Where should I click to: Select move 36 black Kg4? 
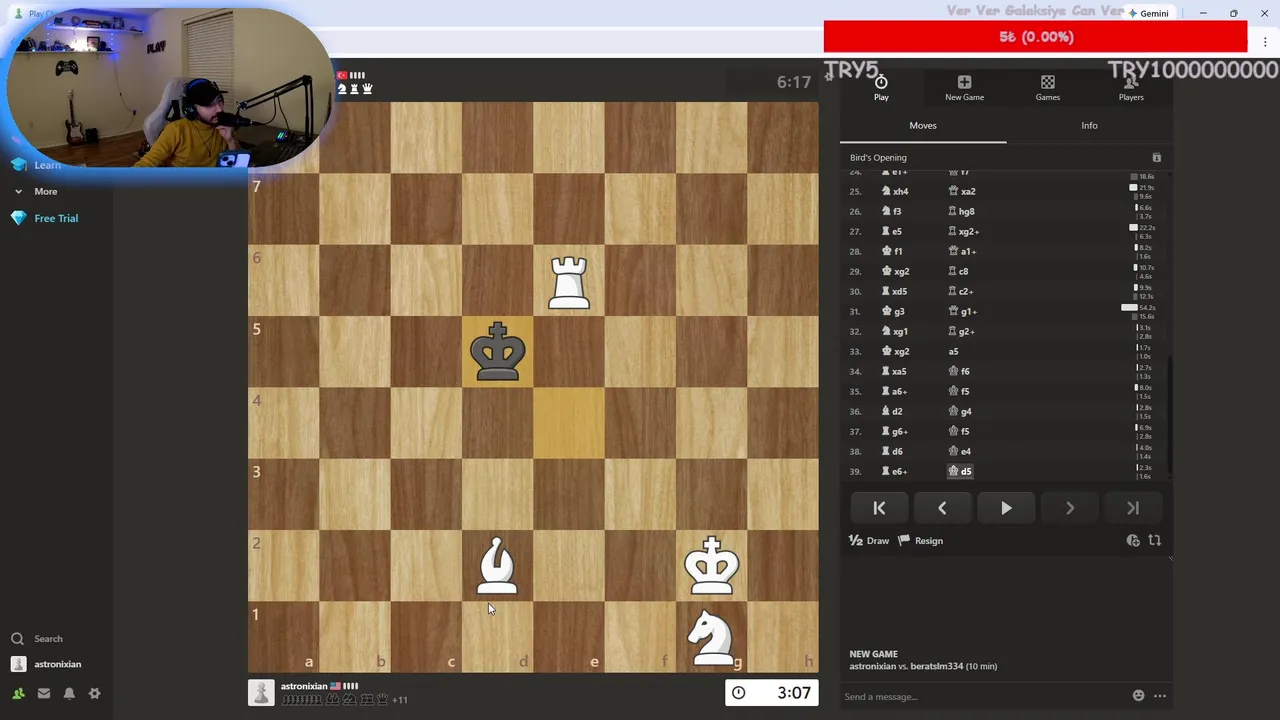[959, 411]
